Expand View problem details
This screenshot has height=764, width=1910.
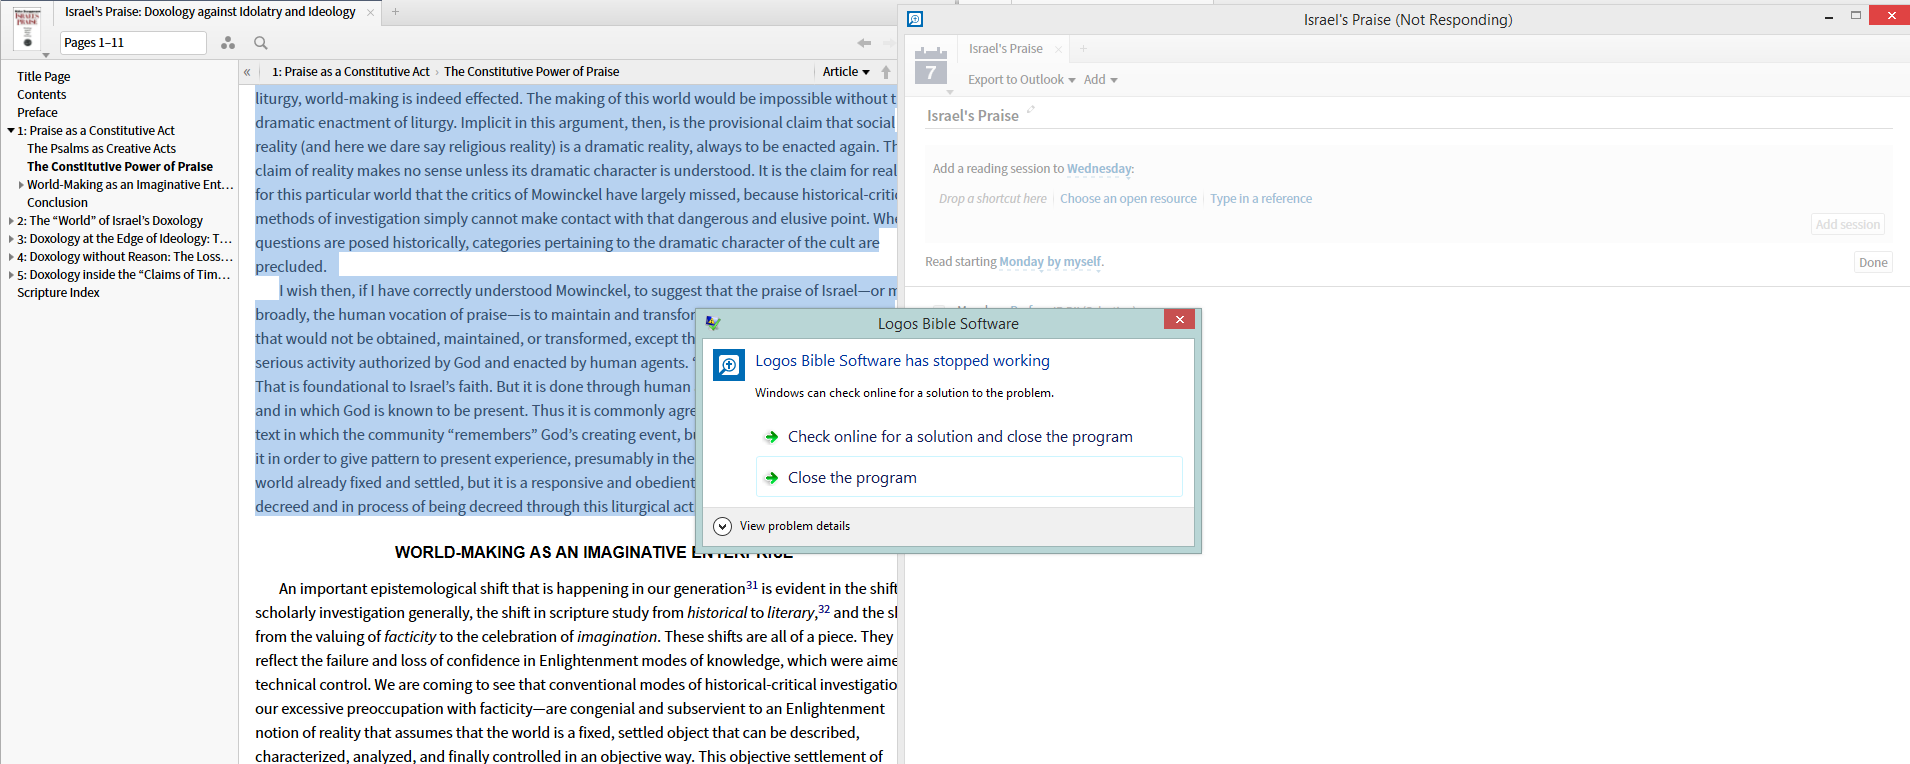(783, 526)
